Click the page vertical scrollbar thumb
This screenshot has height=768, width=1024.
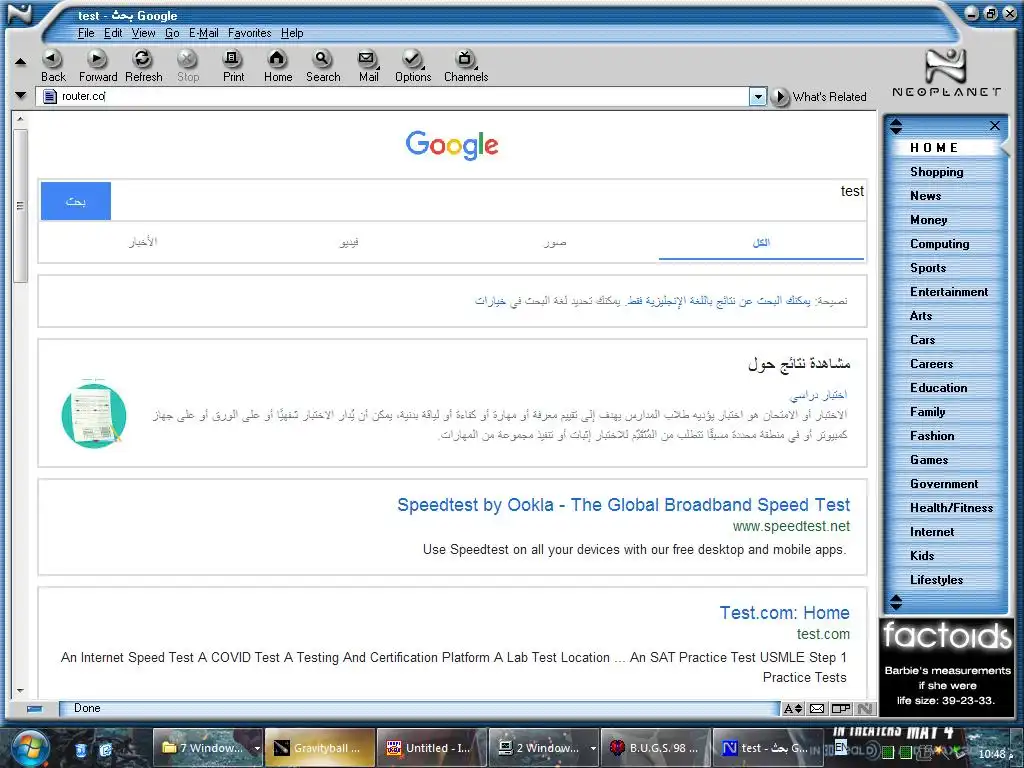pos(20,206)
